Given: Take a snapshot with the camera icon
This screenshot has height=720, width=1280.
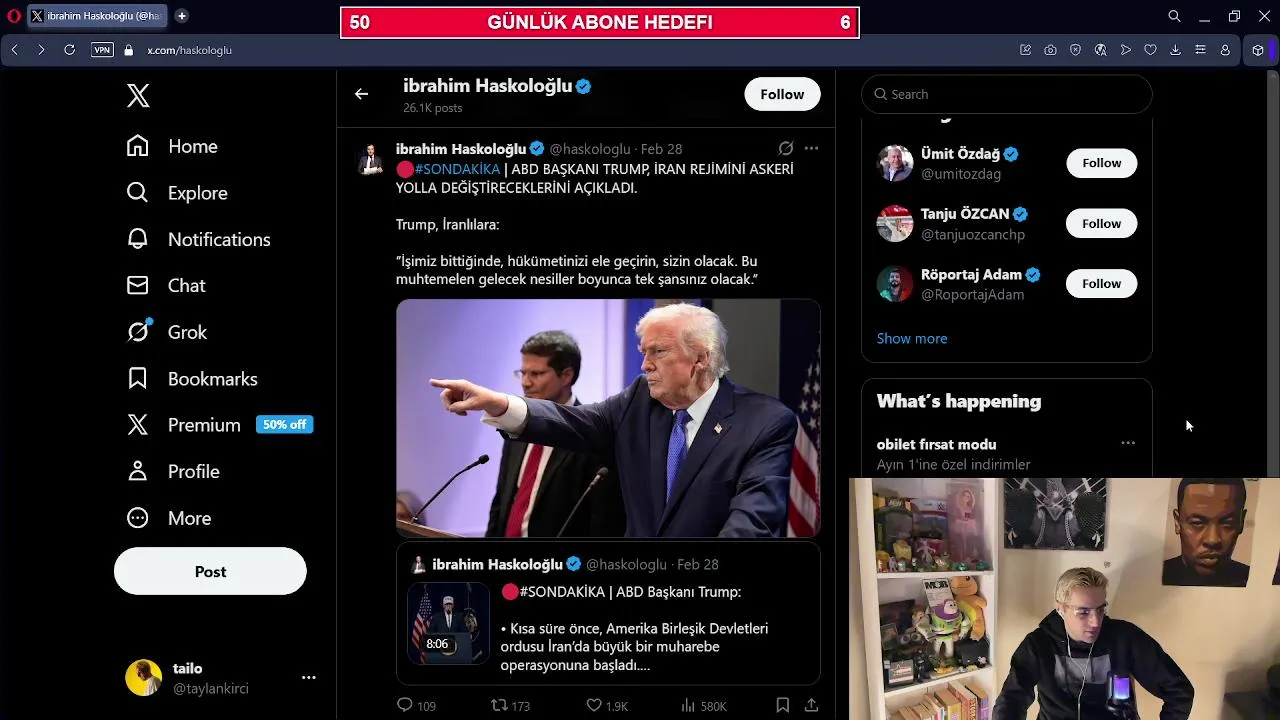Looking at the screenshot, I should tap(1050, 49).
